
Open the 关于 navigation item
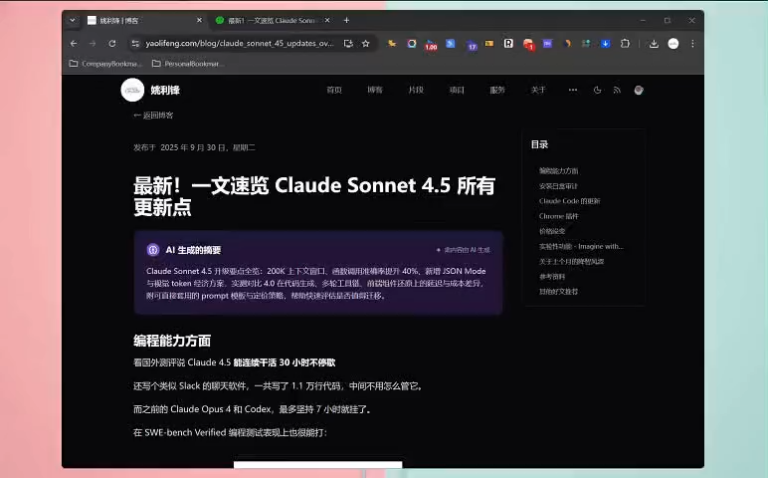point(538,90)
